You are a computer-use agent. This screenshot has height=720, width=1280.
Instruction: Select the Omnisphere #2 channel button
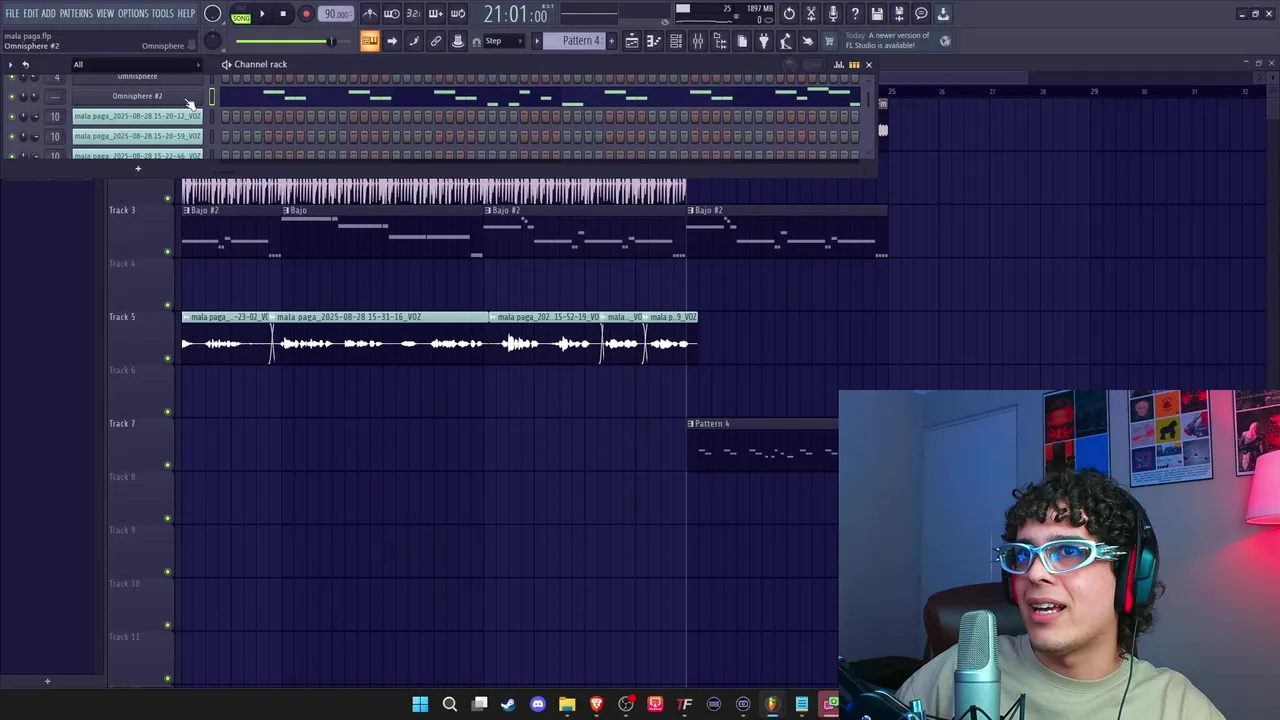click(137, 97)
